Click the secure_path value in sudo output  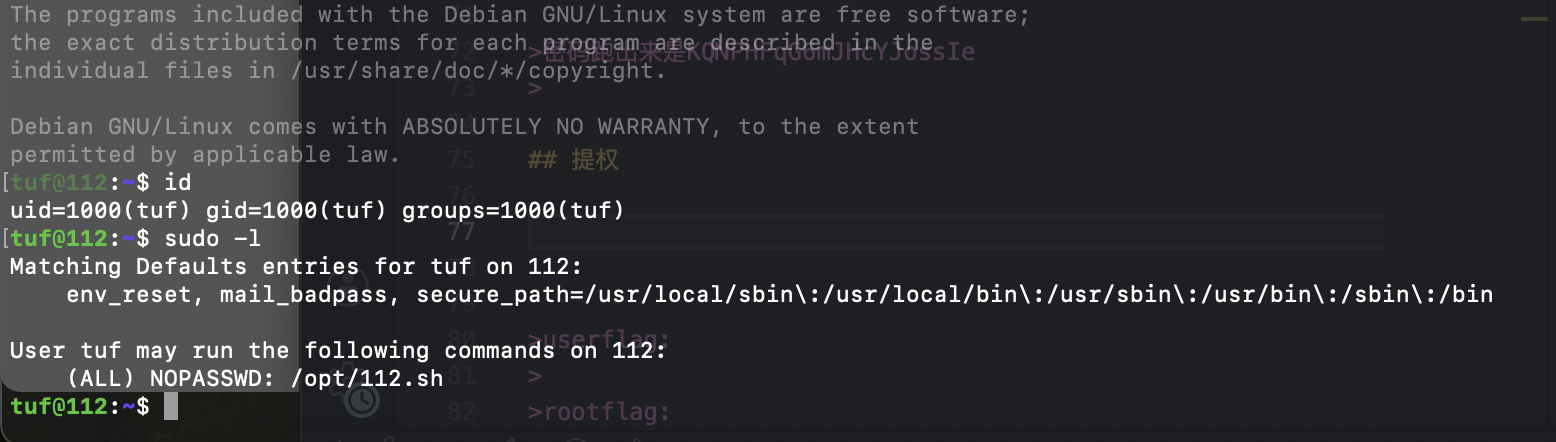(x=954, y=295)
